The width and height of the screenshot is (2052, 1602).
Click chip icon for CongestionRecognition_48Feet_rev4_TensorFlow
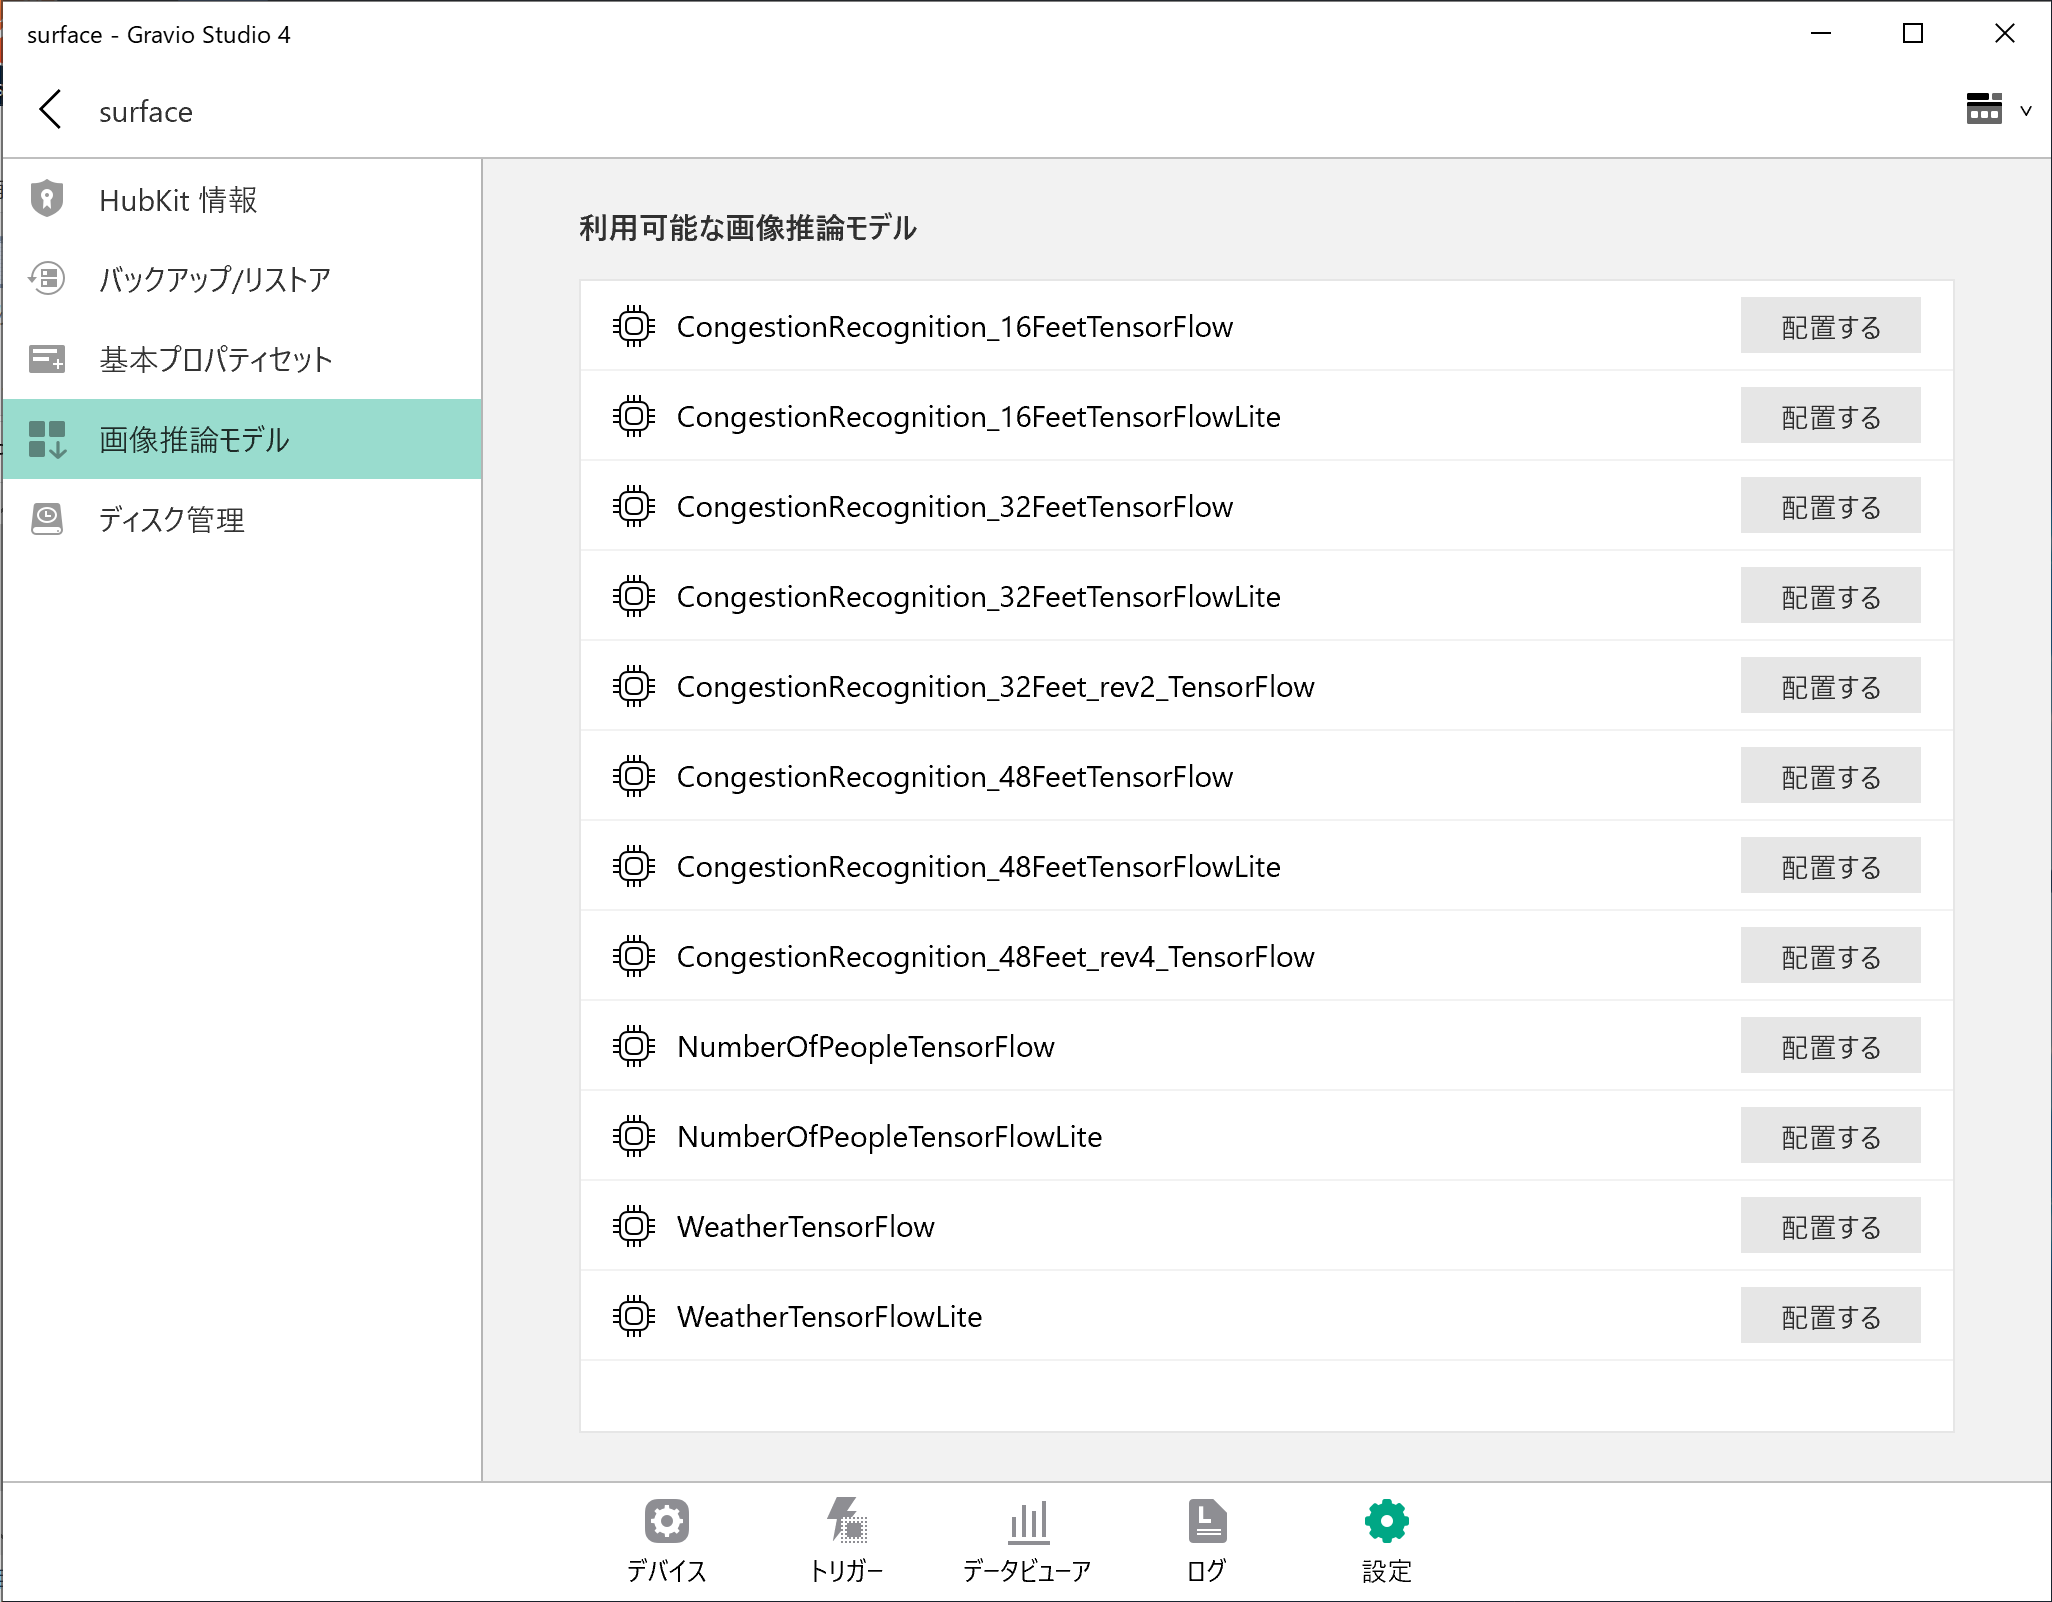tap(634, 956)
